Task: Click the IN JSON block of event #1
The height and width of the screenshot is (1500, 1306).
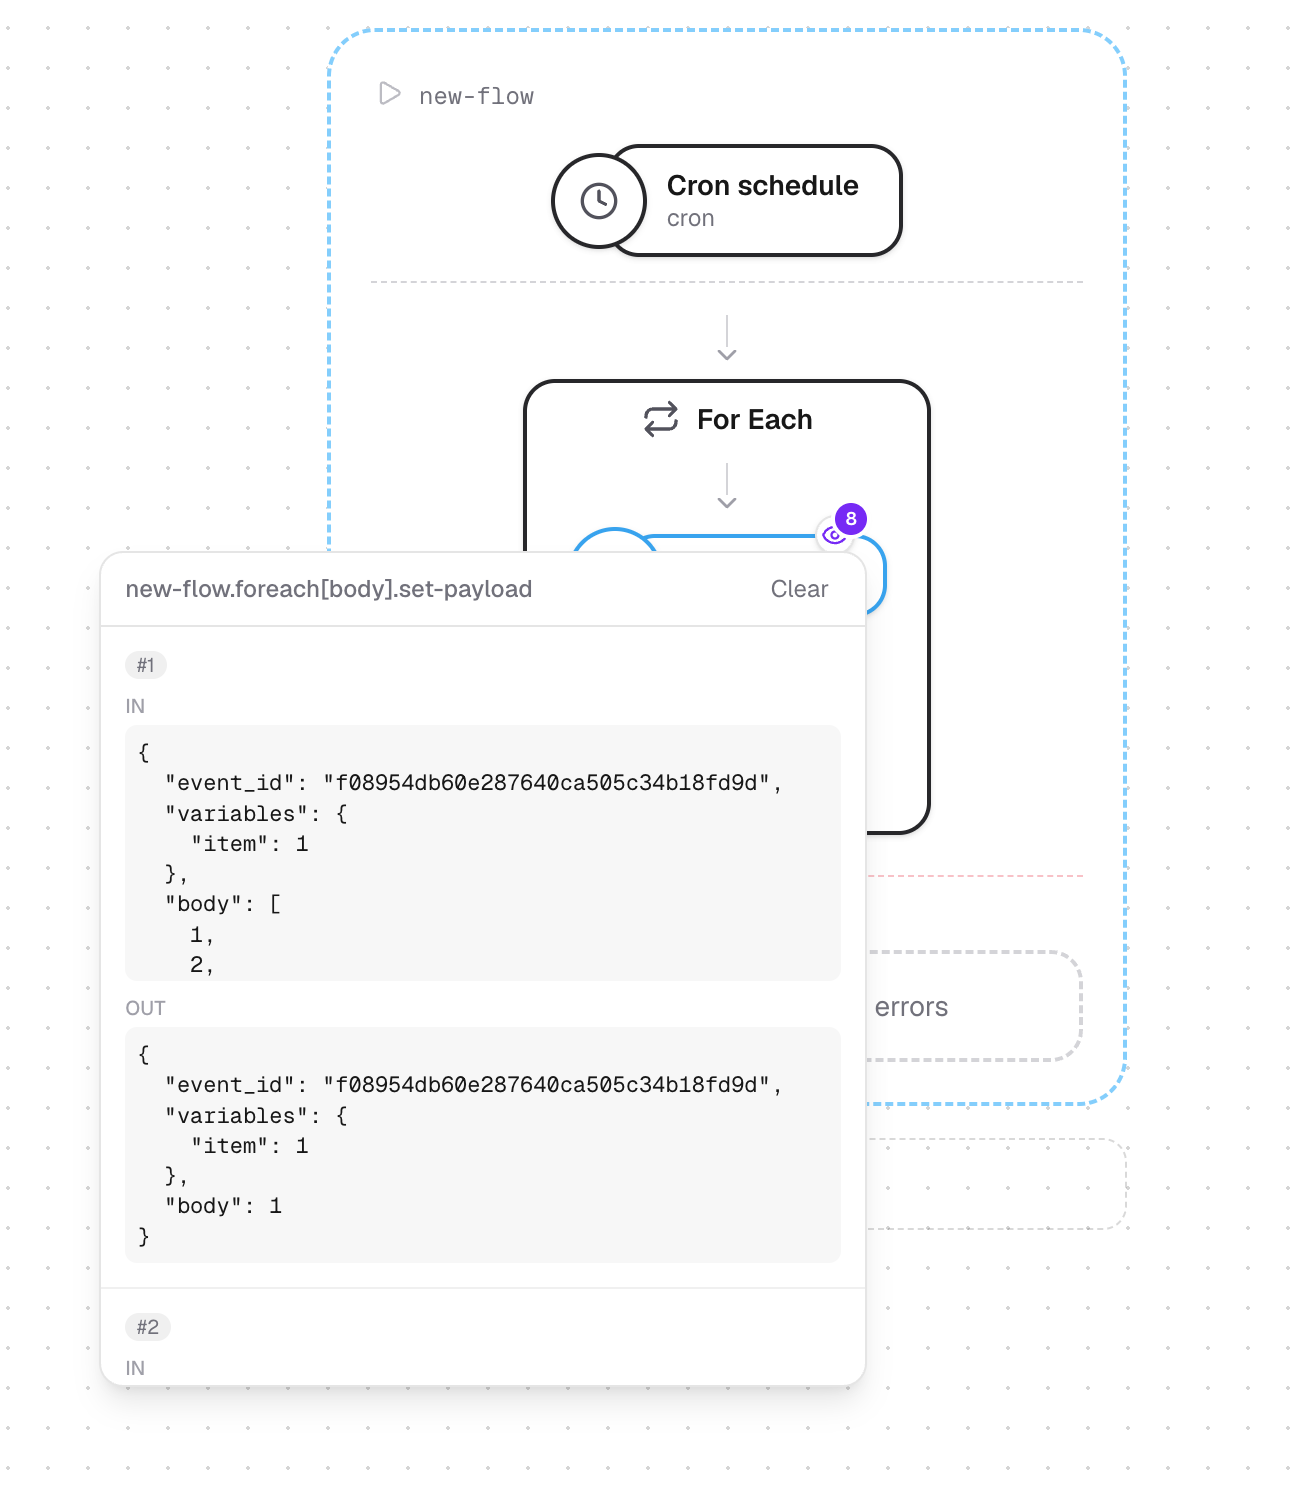Action: (x=483, y=853)
